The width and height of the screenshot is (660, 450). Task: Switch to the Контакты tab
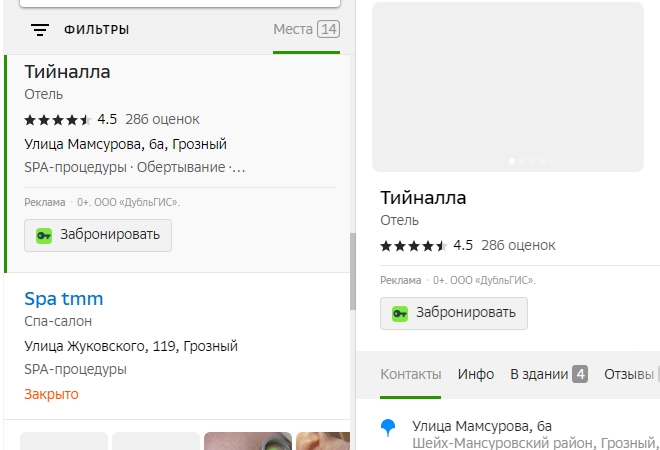pyautogui.click(x=410, y=374)
